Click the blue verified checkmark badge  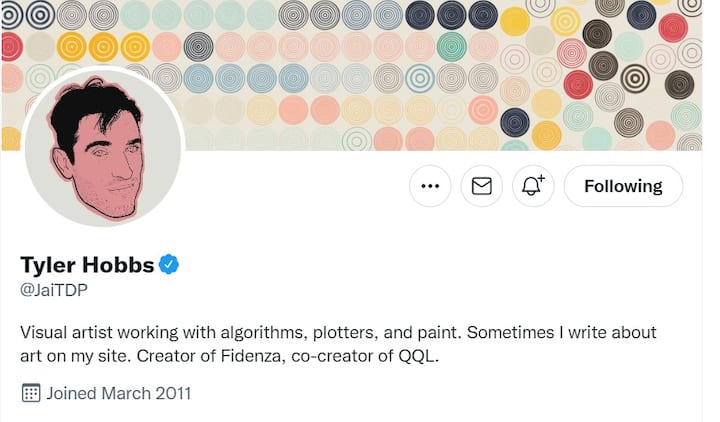tap(169, 265)
